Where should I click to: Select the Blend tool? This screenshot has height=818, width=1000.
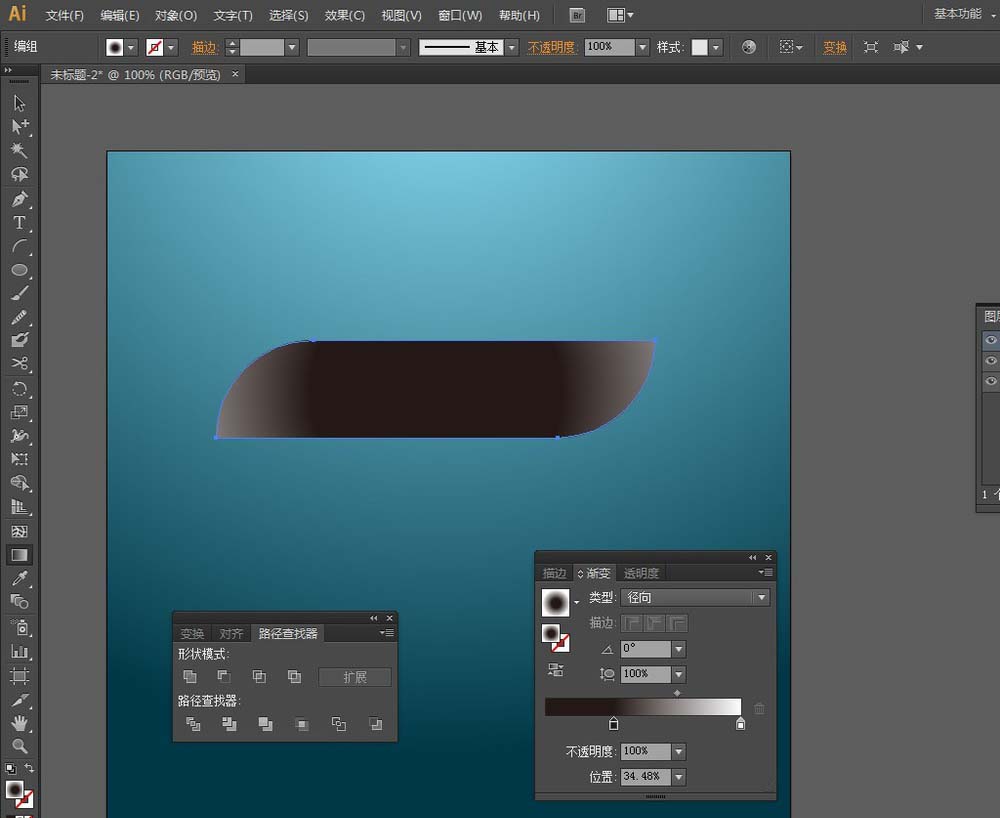(x=19, y=601)
